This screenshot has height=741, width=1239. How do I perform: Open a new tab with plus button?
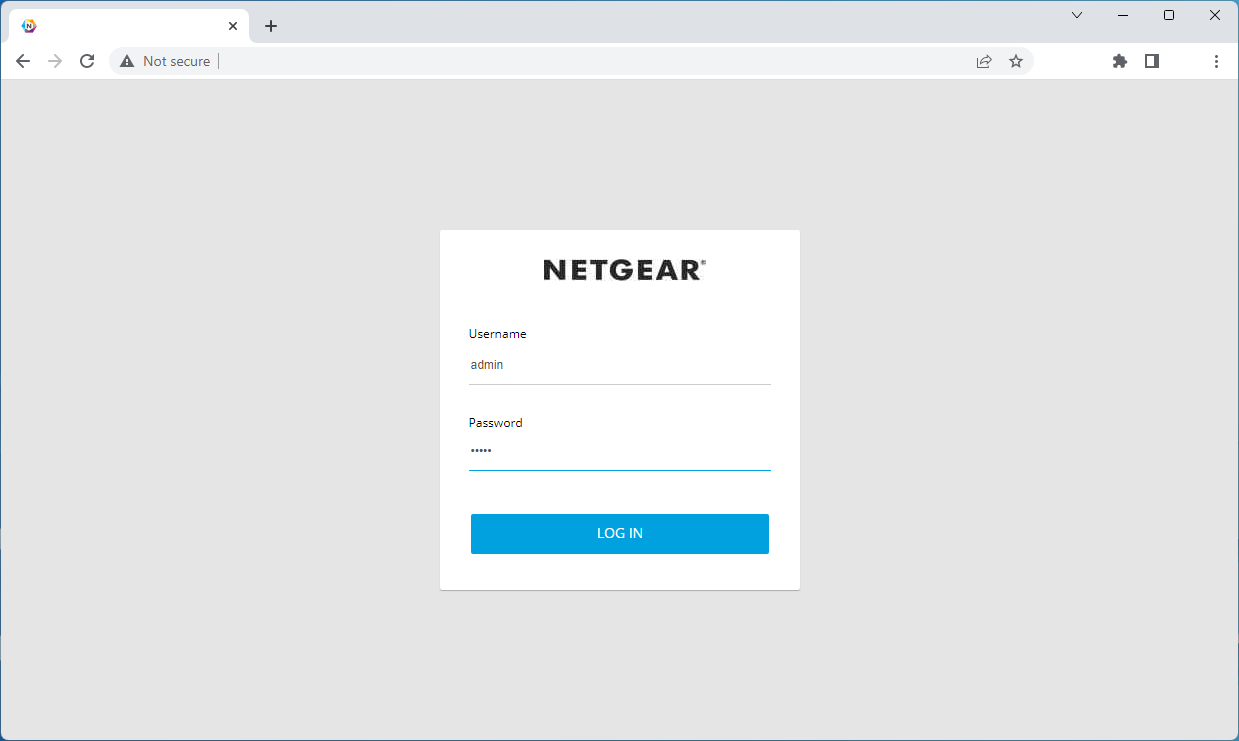[x=271, y=26]
